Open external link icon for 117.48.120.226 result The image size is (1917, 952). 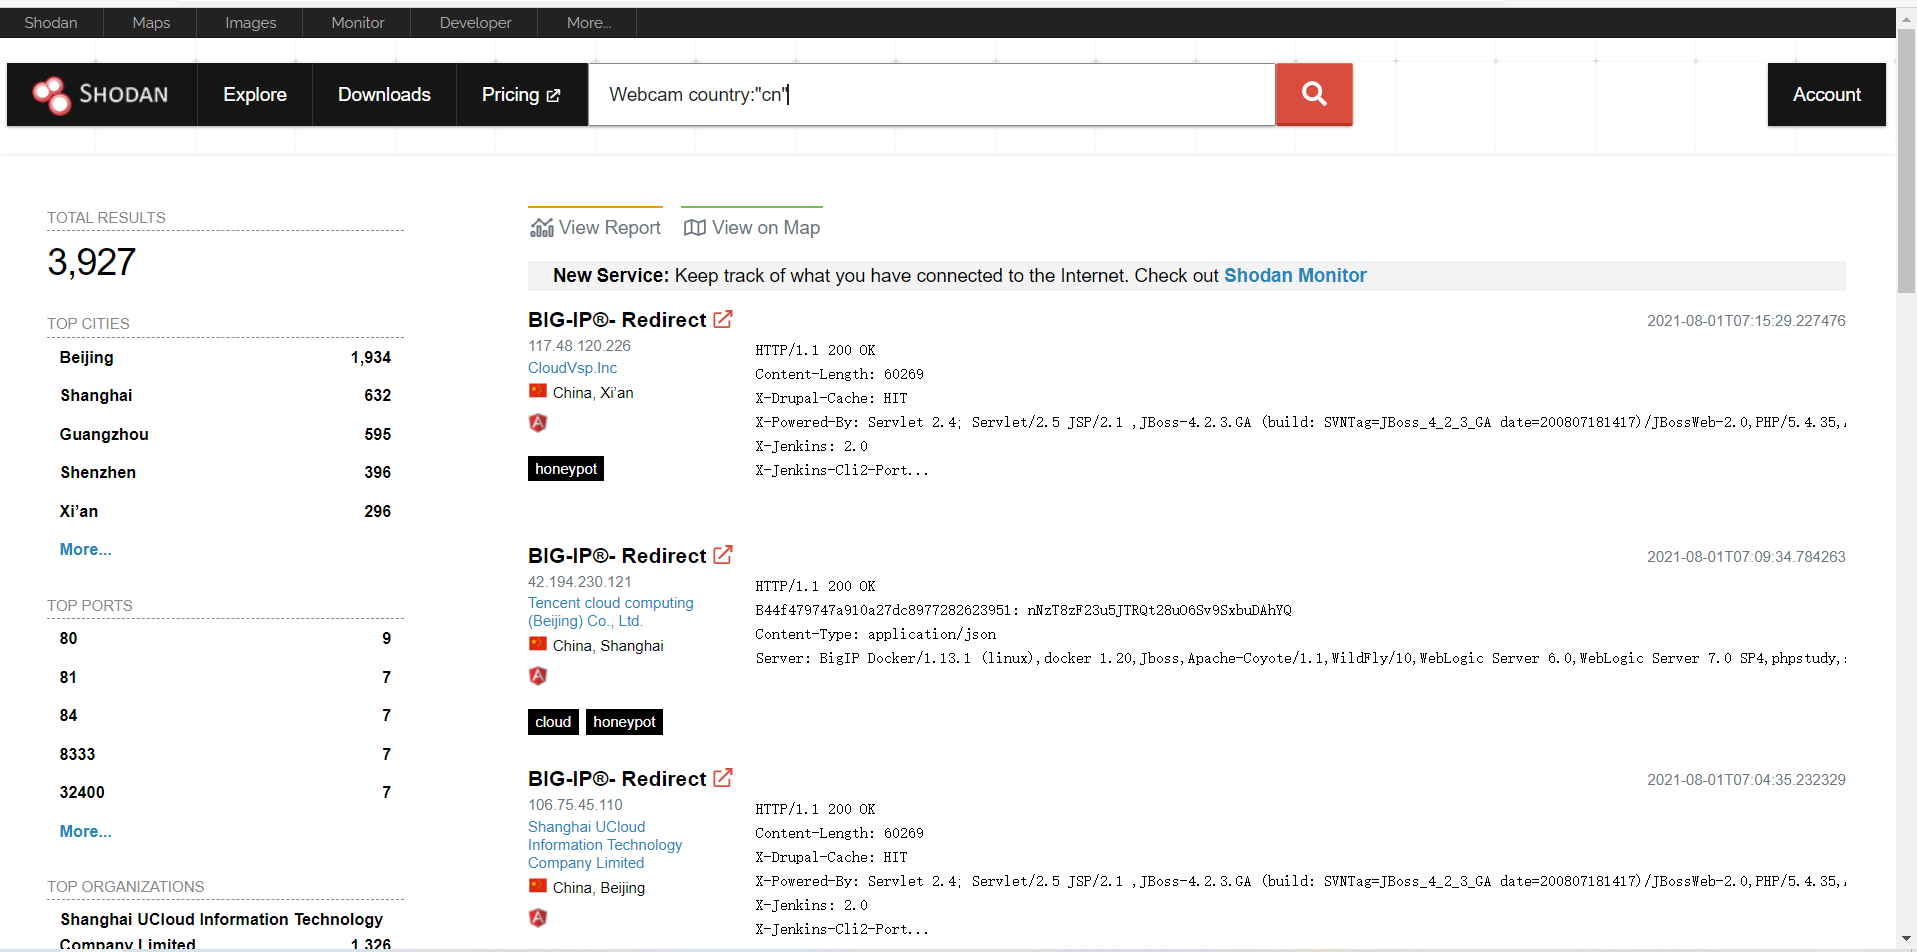723,319
